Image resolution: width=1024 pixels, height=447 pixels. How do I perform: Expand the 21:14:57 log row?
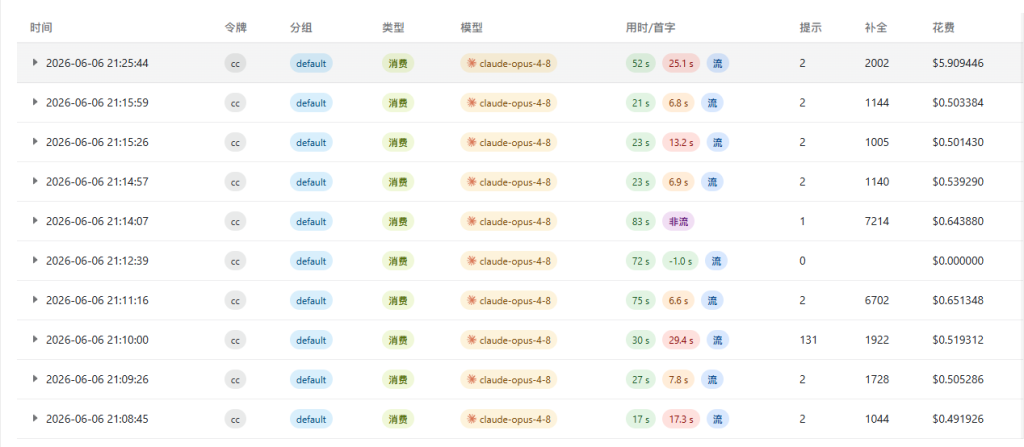click(35, 182)
